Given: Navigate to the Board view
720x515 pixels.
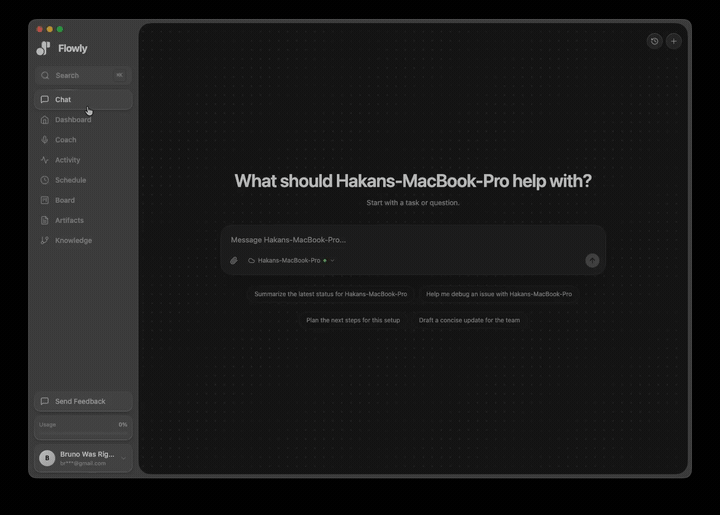Looking at the screenshot, I should point(84,200).
